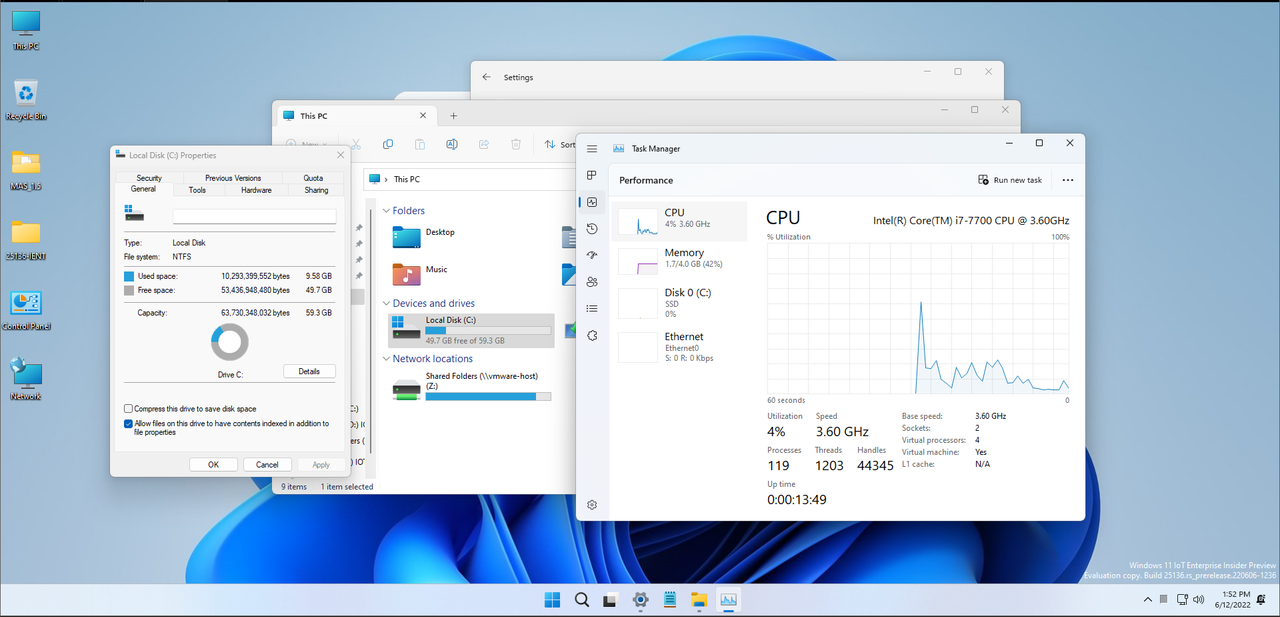Select the Recycle Bin desktop icon
Screen dimensions: 1280x617
pos(26,100)
